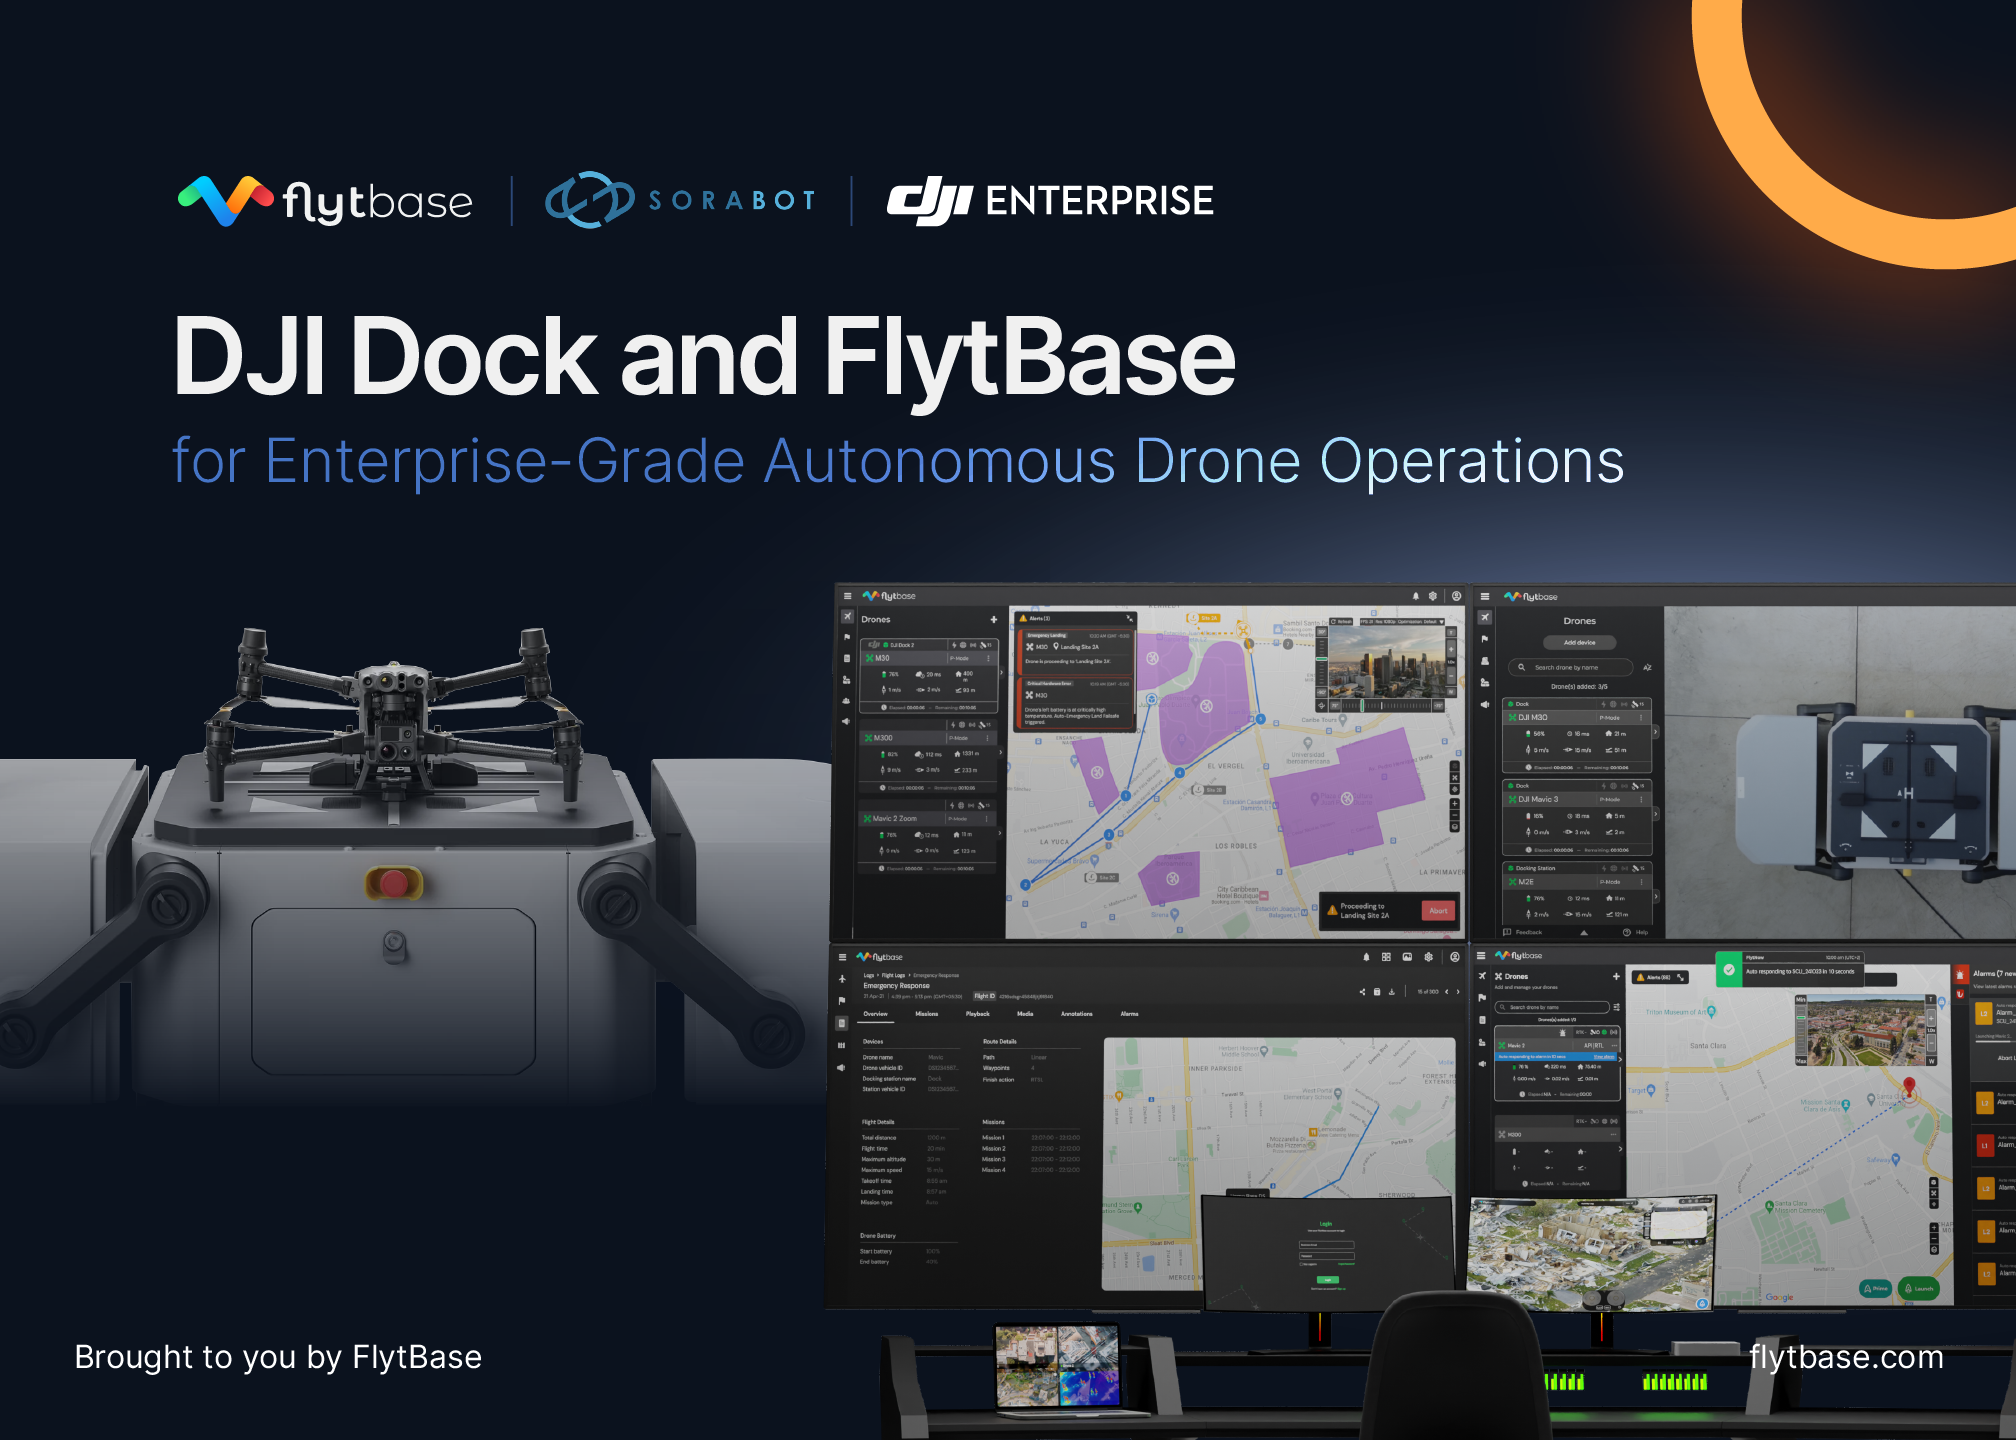
Task: Click the user profile avatar icon
Action: click(x=1455, y=596)
